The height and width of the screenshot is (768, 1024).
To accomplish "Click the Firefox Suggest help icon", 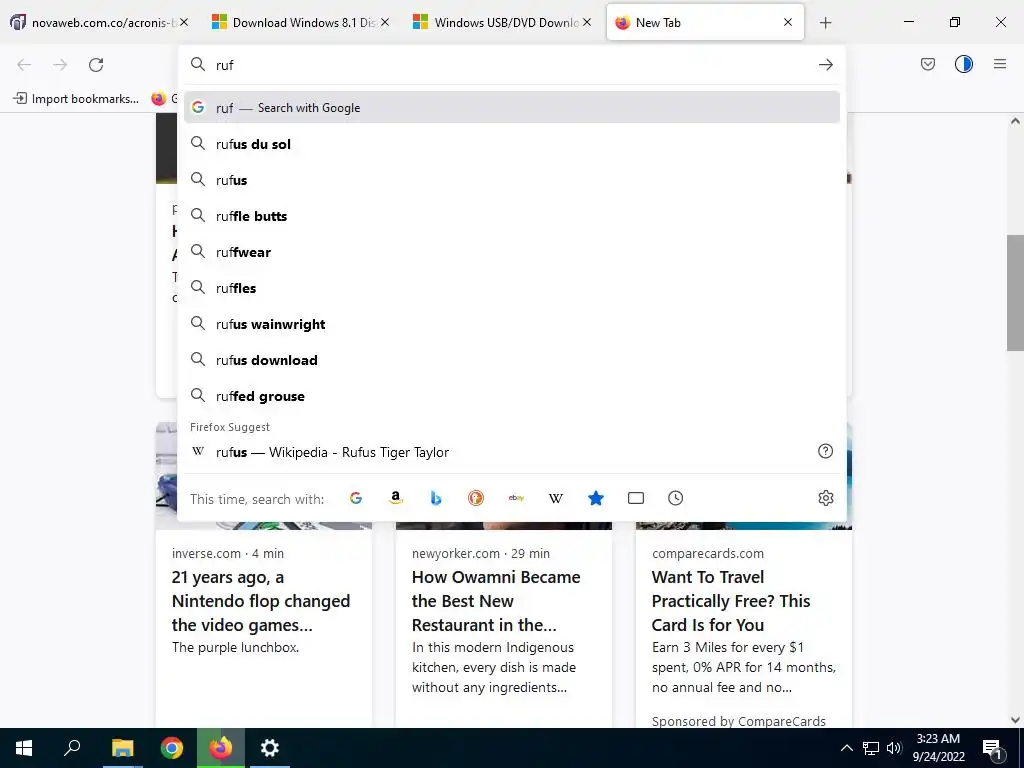I will click(x=825, y=451).
